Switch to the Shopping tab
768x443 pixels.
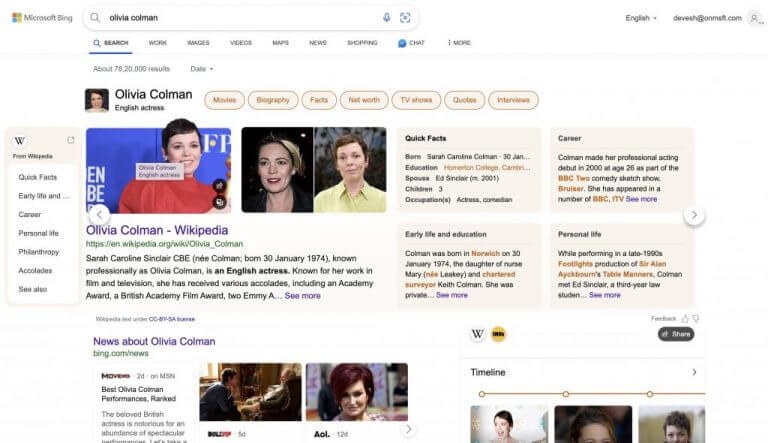pos(362,43)
